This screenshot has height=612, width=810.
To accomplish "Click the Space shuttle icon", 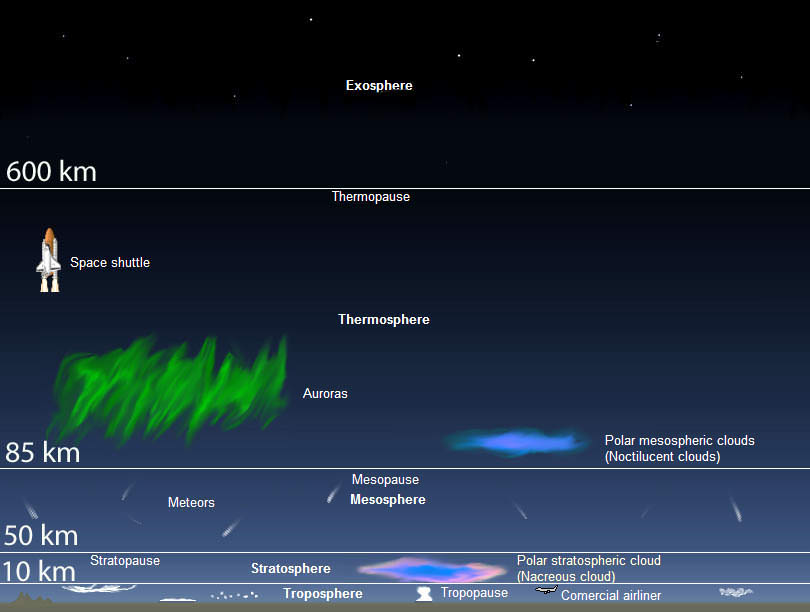I will pos(48,260).
